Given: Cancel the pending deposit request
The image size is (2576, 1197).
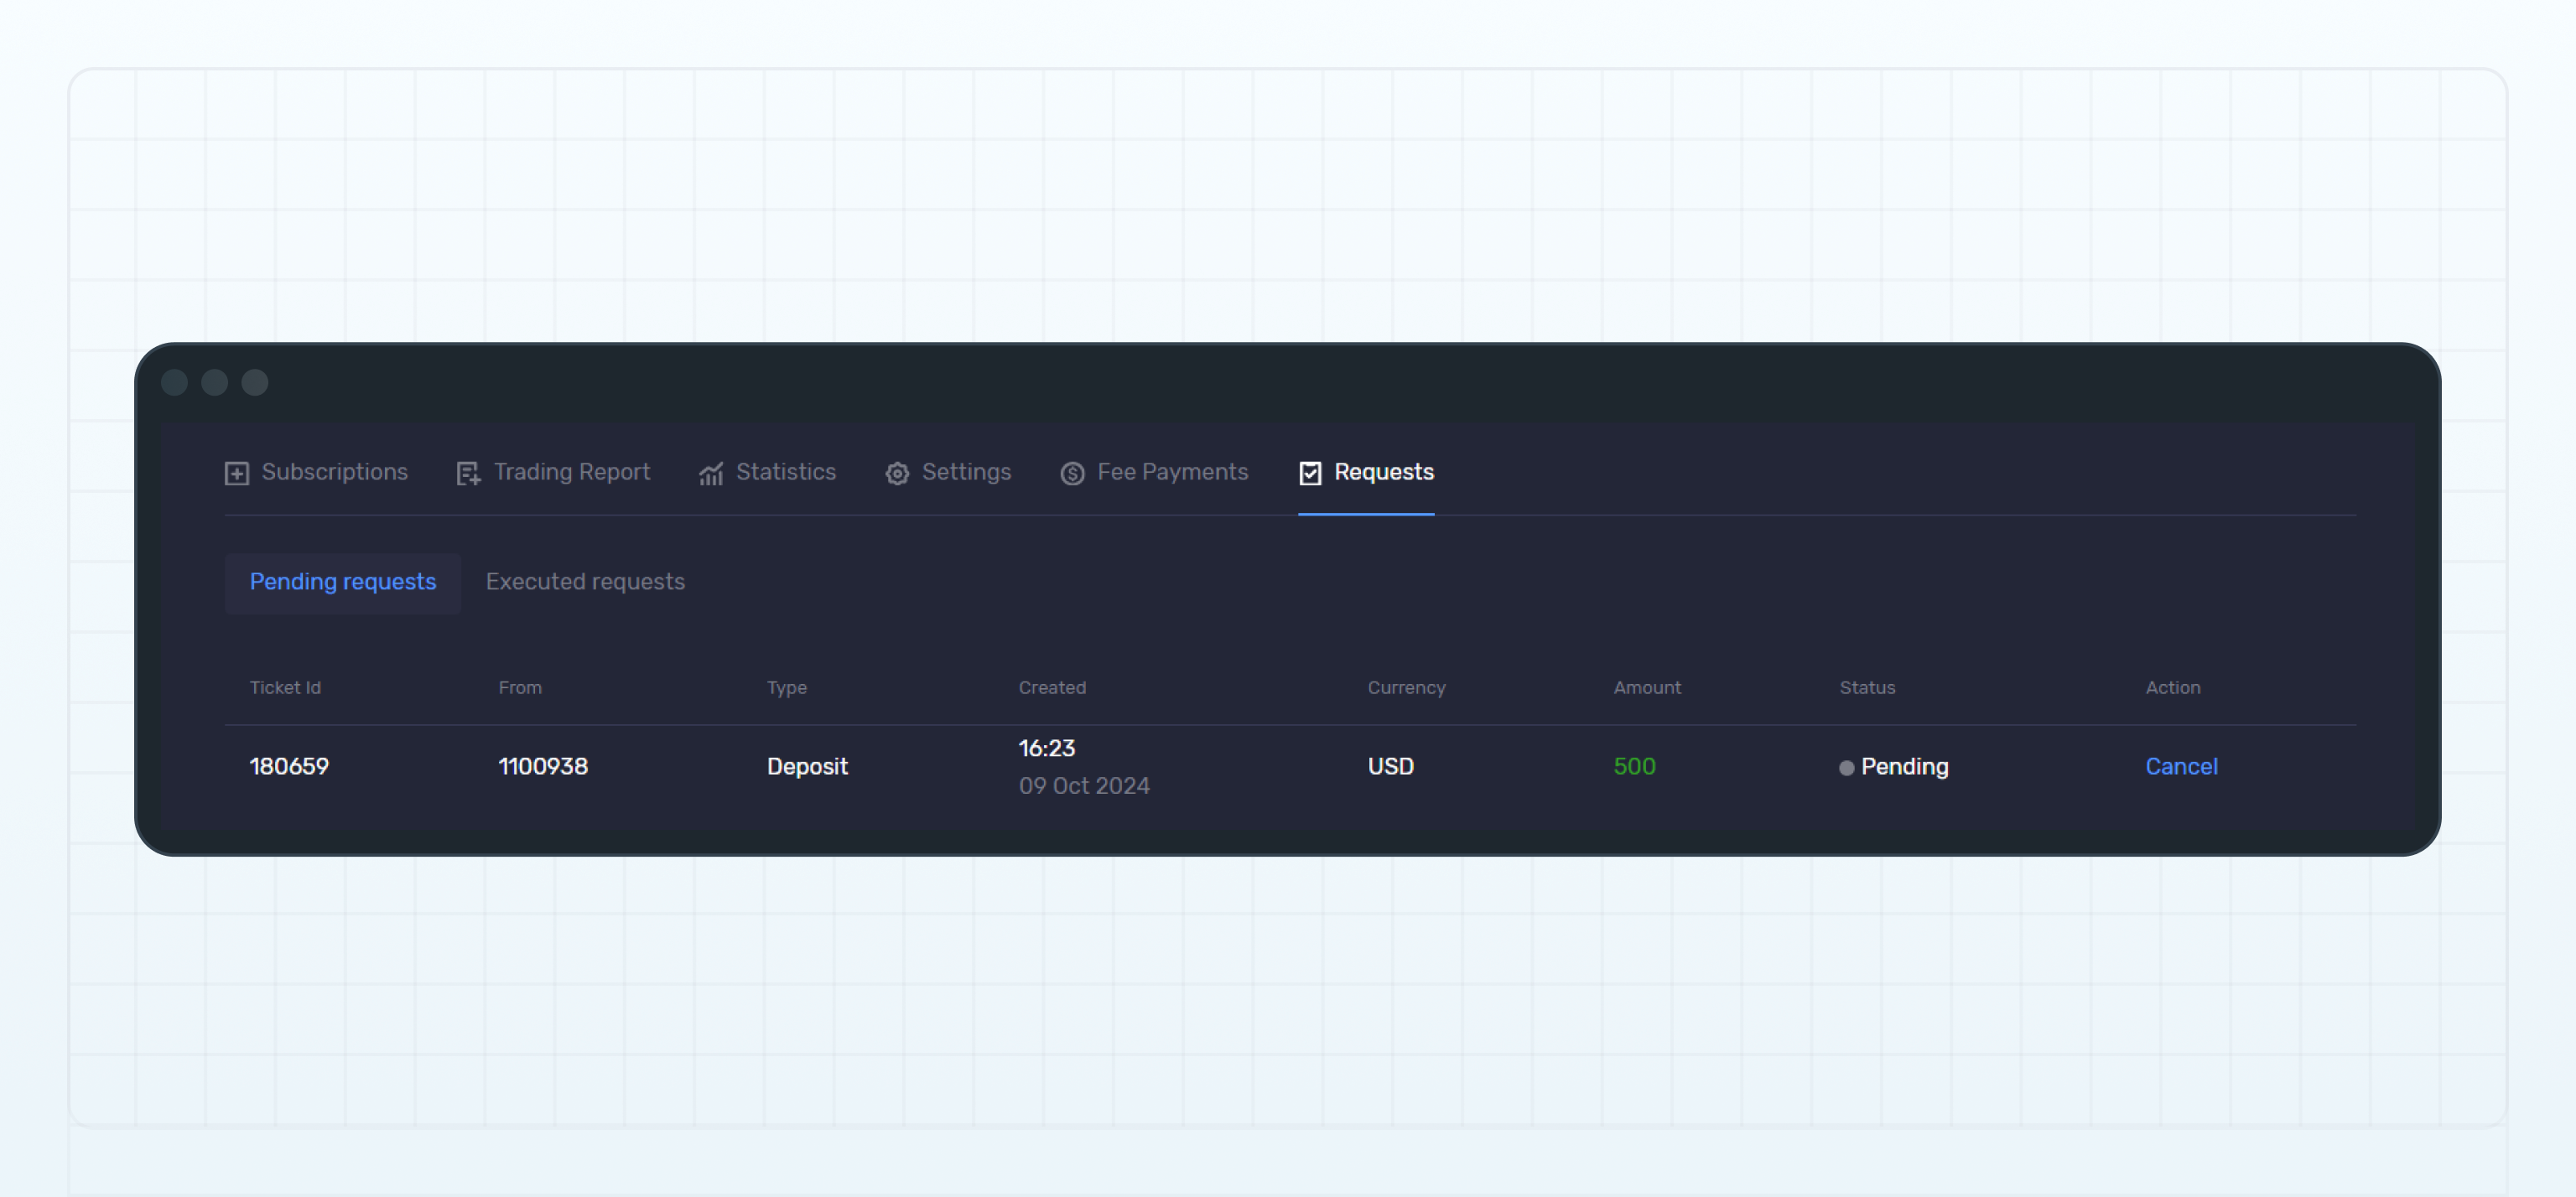Looking at the screenshot, I should pyautogui.click(x=2181, y=766).
